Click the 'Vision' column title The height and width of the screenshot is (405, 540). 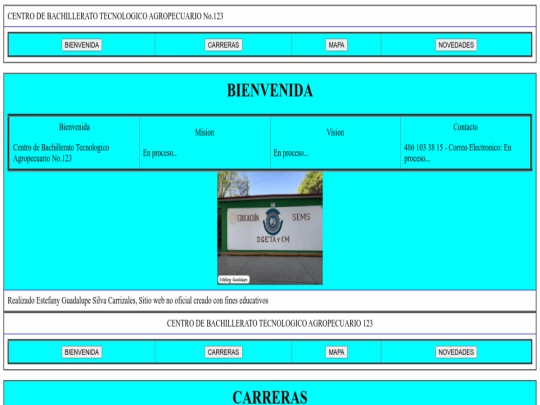pos(335,132)
